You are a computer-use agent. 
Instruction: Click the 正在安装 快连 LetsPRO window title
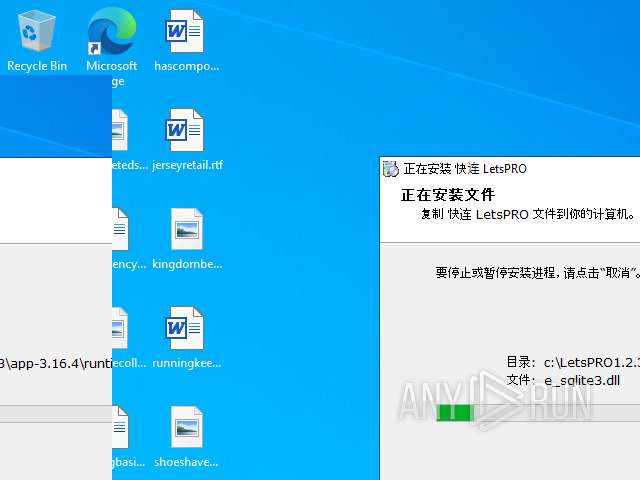[x=465, y=169]
